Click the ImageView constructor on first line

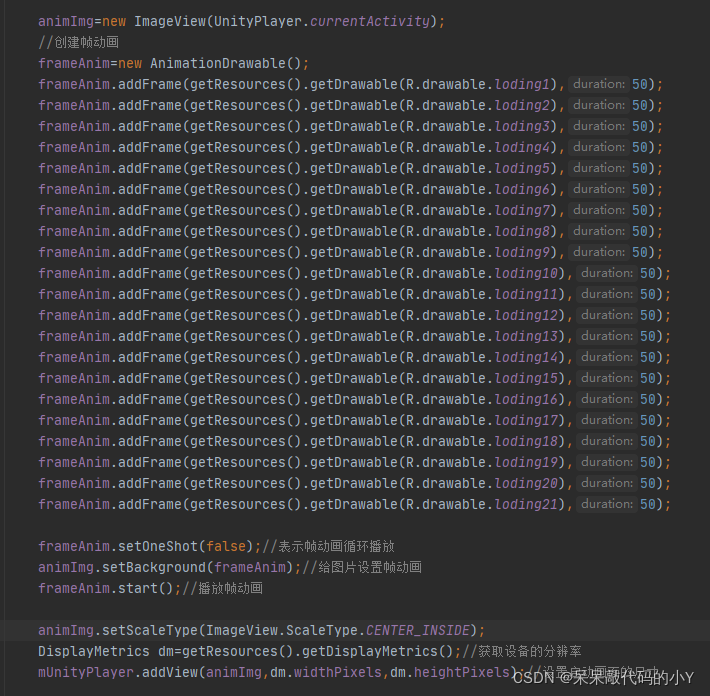tap(169, 21)
